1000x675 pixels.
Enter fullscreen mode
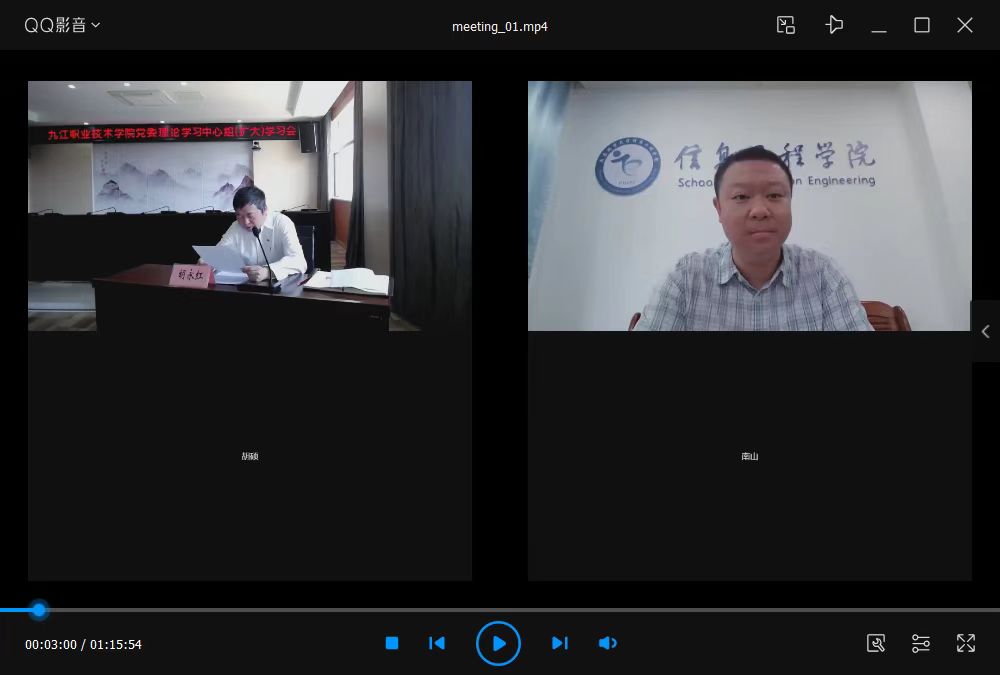click(x=966, y=643)
